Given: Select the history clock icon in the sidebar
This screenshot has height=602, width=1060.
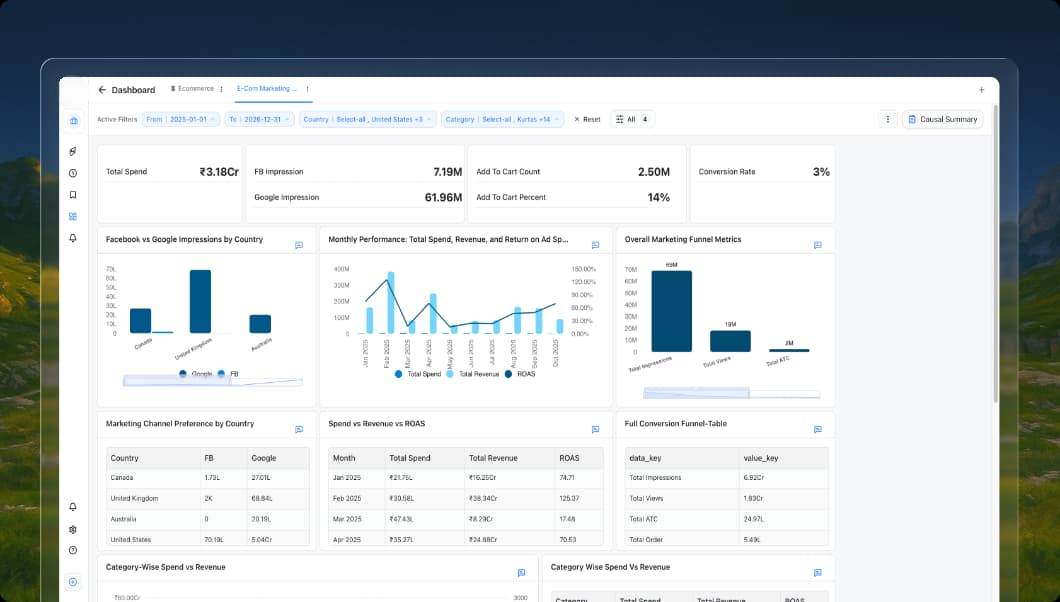Looking at the screenshot, I should pos(72,172).
